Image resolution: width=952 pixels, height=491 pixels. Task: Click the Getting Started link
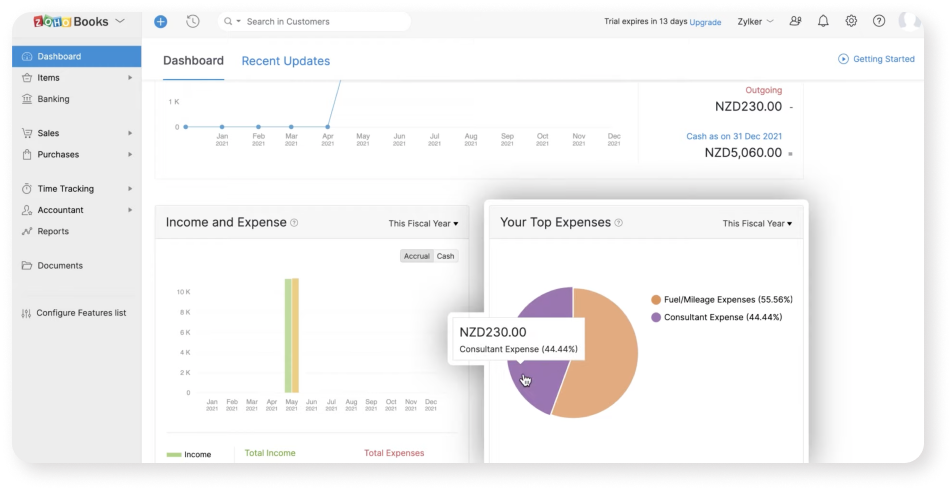click(876, 59)
